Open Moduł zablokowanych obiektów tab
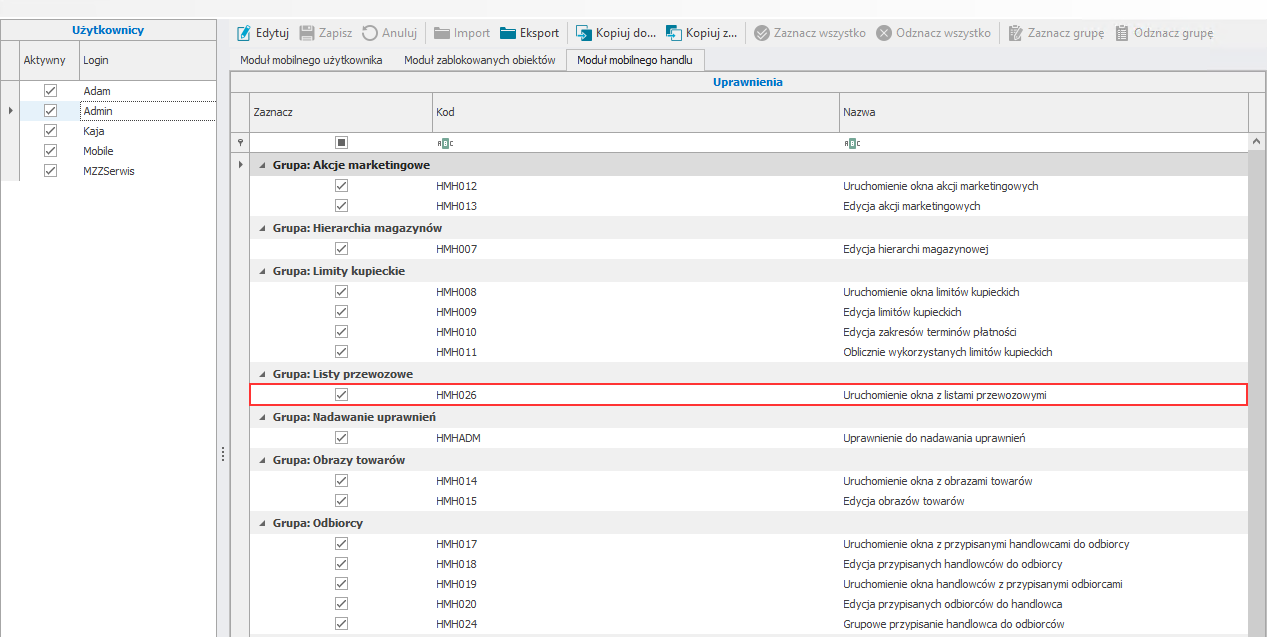Screen dimensions: 1268x637 (479, 60)
